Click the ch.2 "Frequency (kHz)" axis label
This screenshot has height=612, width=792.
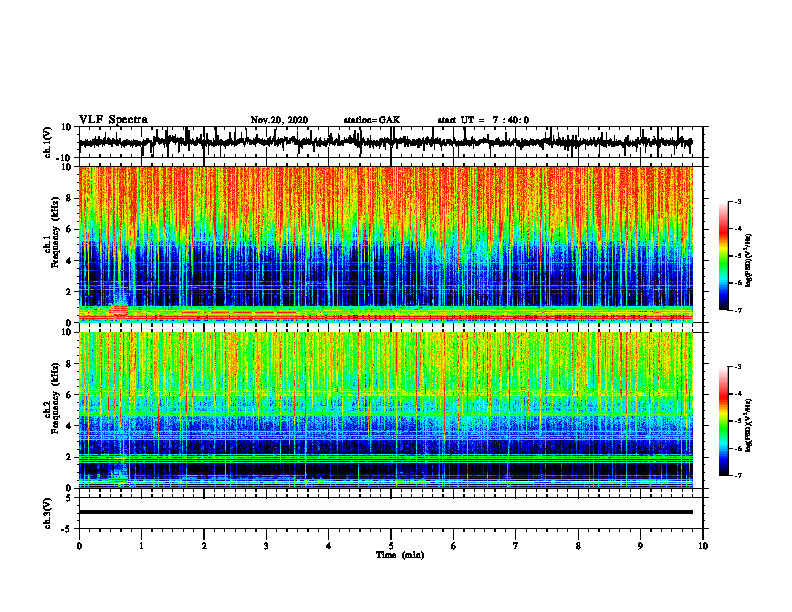pos(55,398)
